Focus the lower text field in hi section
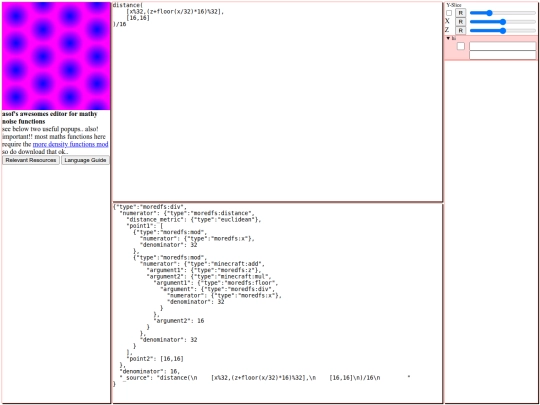 point(502,55)
